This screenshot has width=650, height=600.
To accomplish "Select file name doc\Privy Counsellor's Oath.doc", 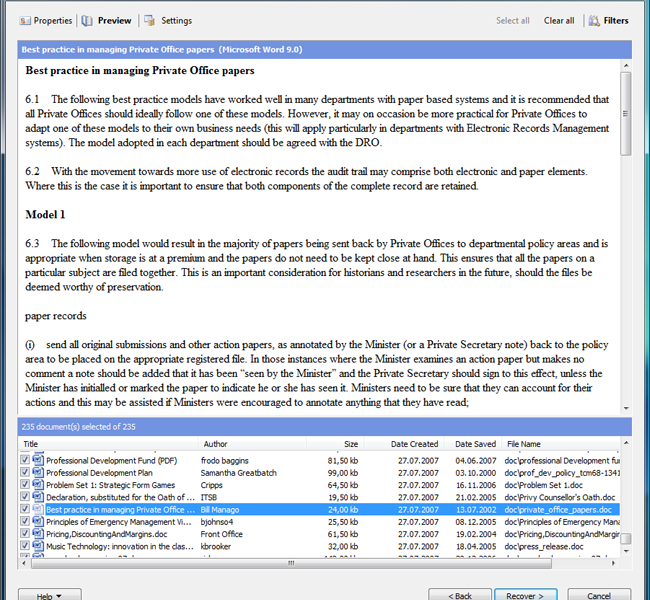I will pos(560,497).
